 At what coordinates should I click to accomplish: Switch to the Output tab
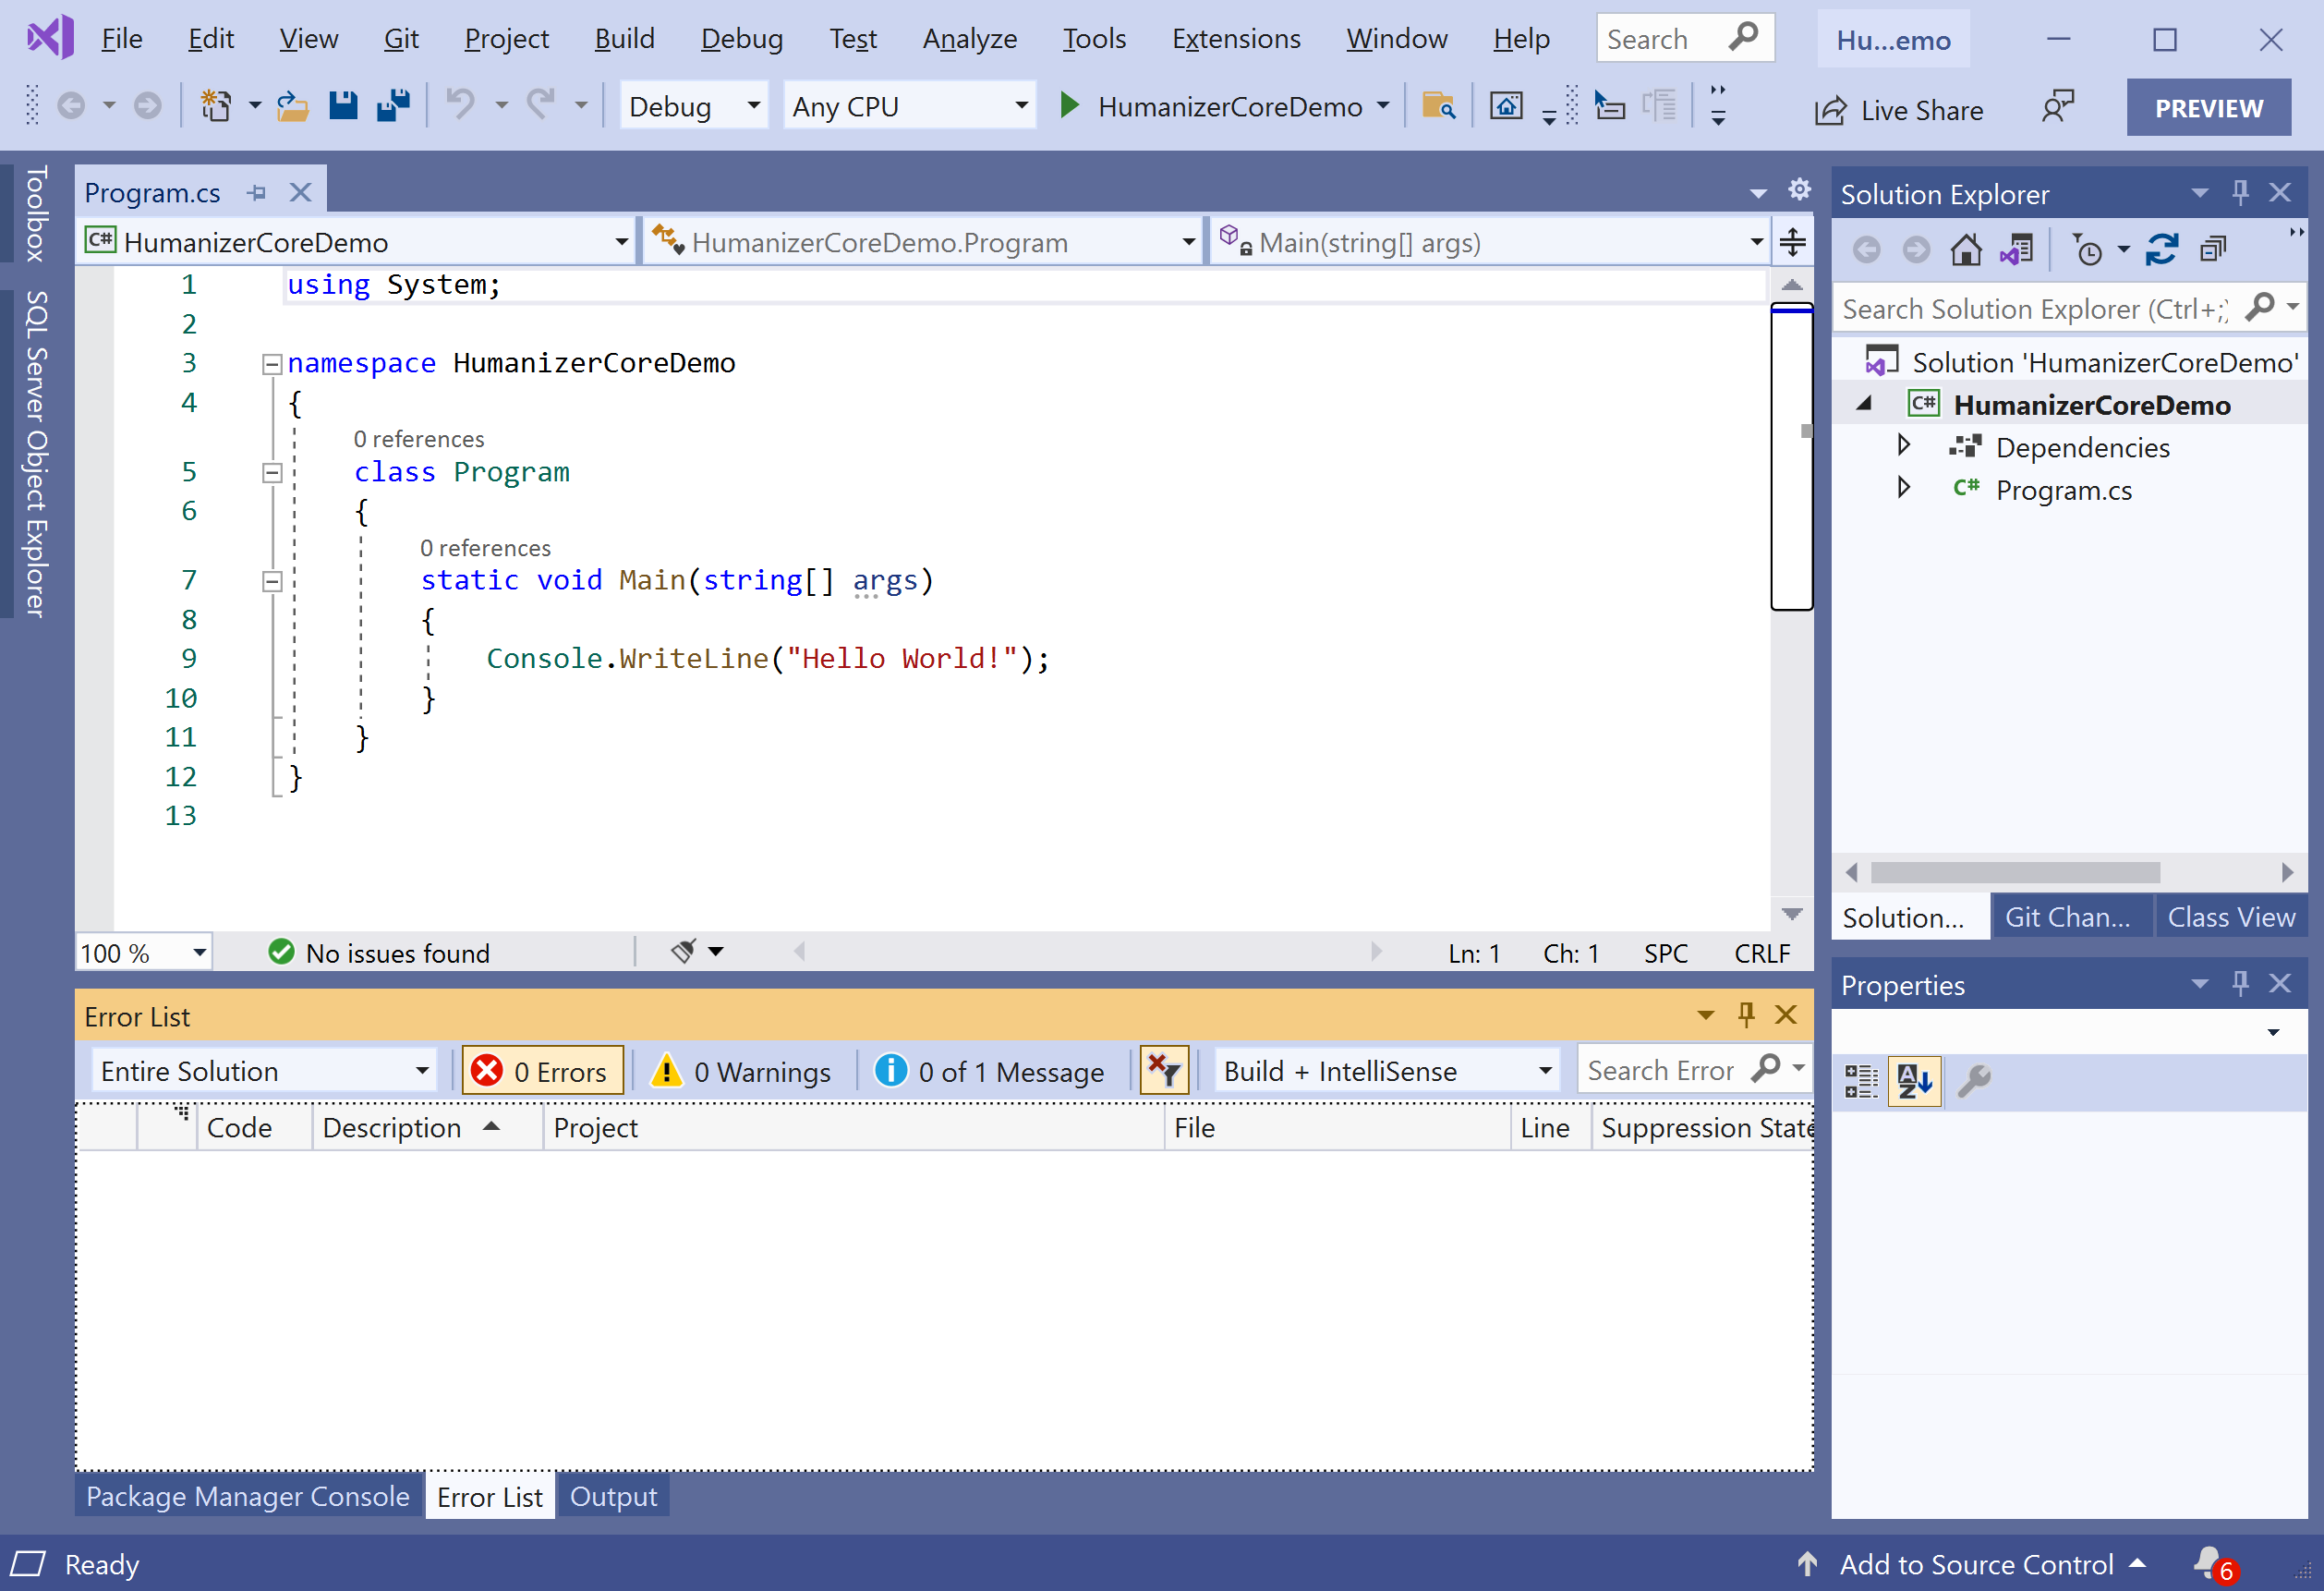pyautogui.click(x=613, y=1497)
